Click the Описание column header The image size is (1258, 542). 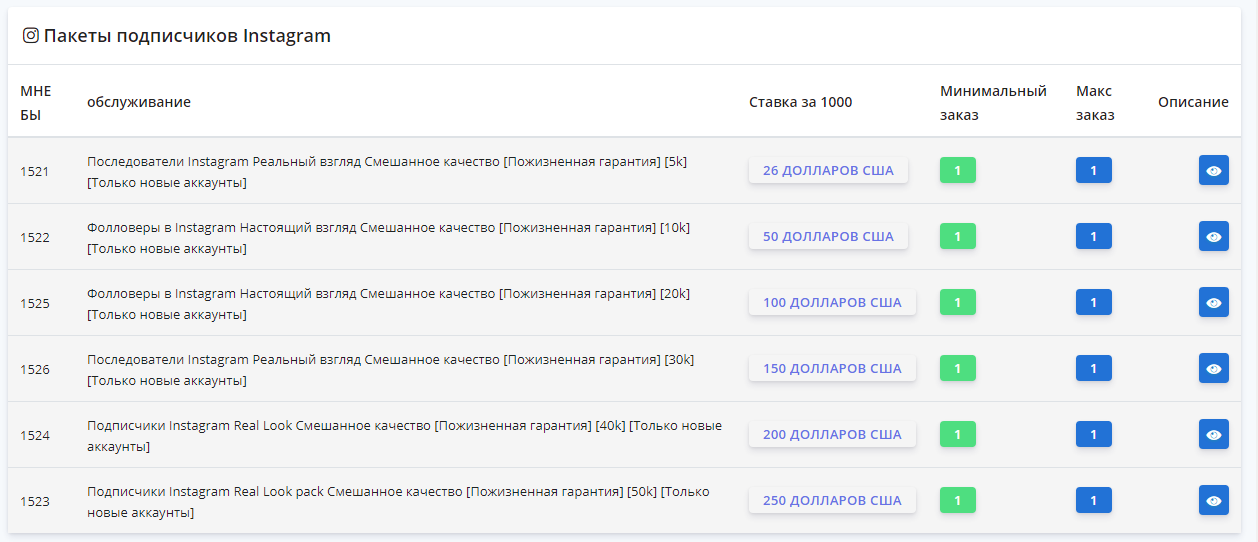(1193, 102)
